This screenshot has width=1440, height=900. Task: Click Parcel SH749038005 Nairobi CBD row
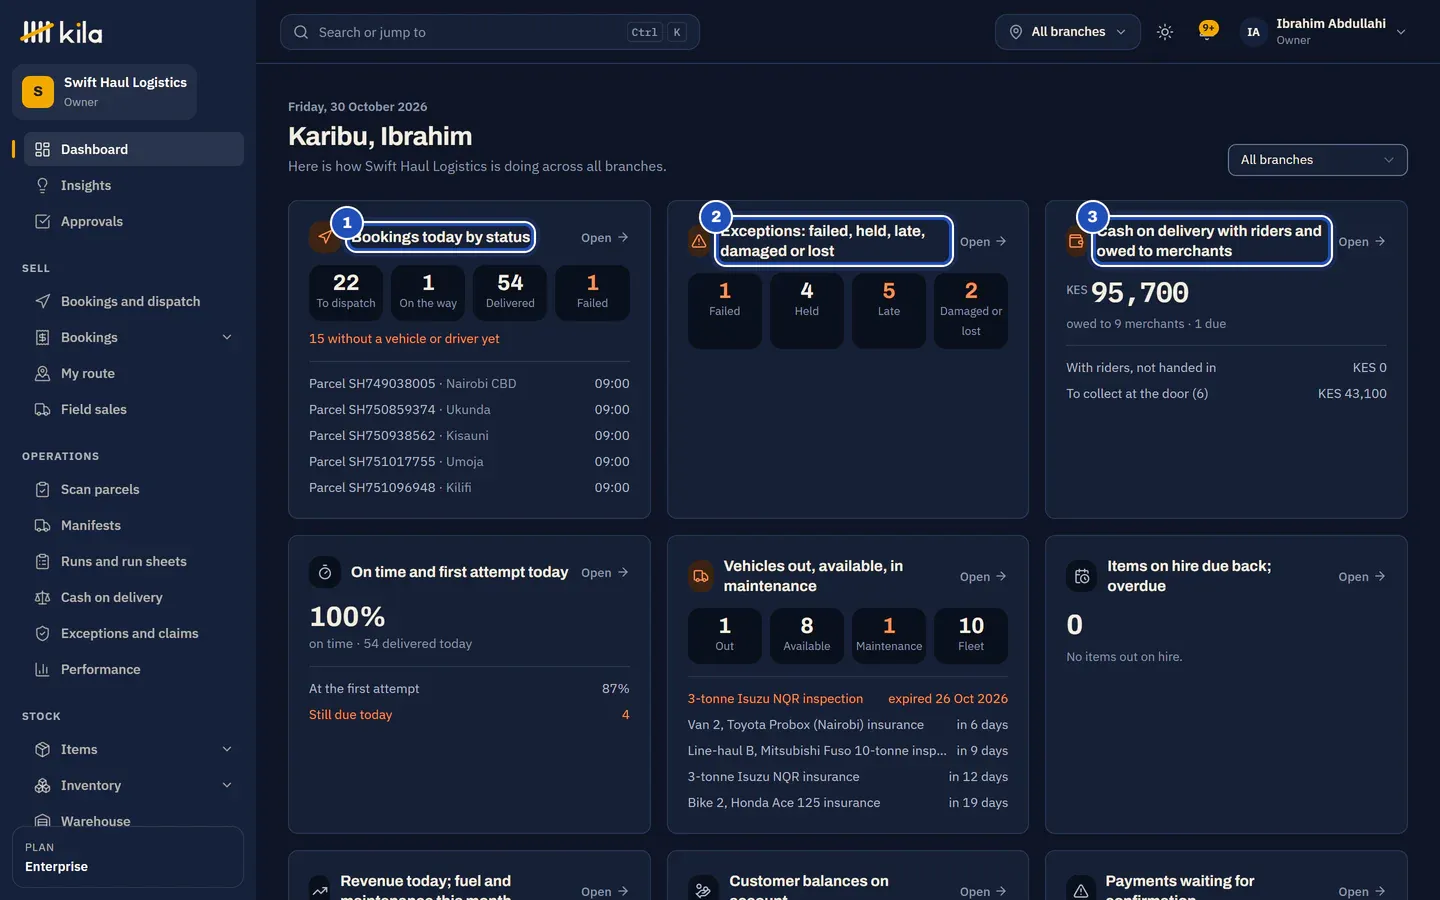469,383
